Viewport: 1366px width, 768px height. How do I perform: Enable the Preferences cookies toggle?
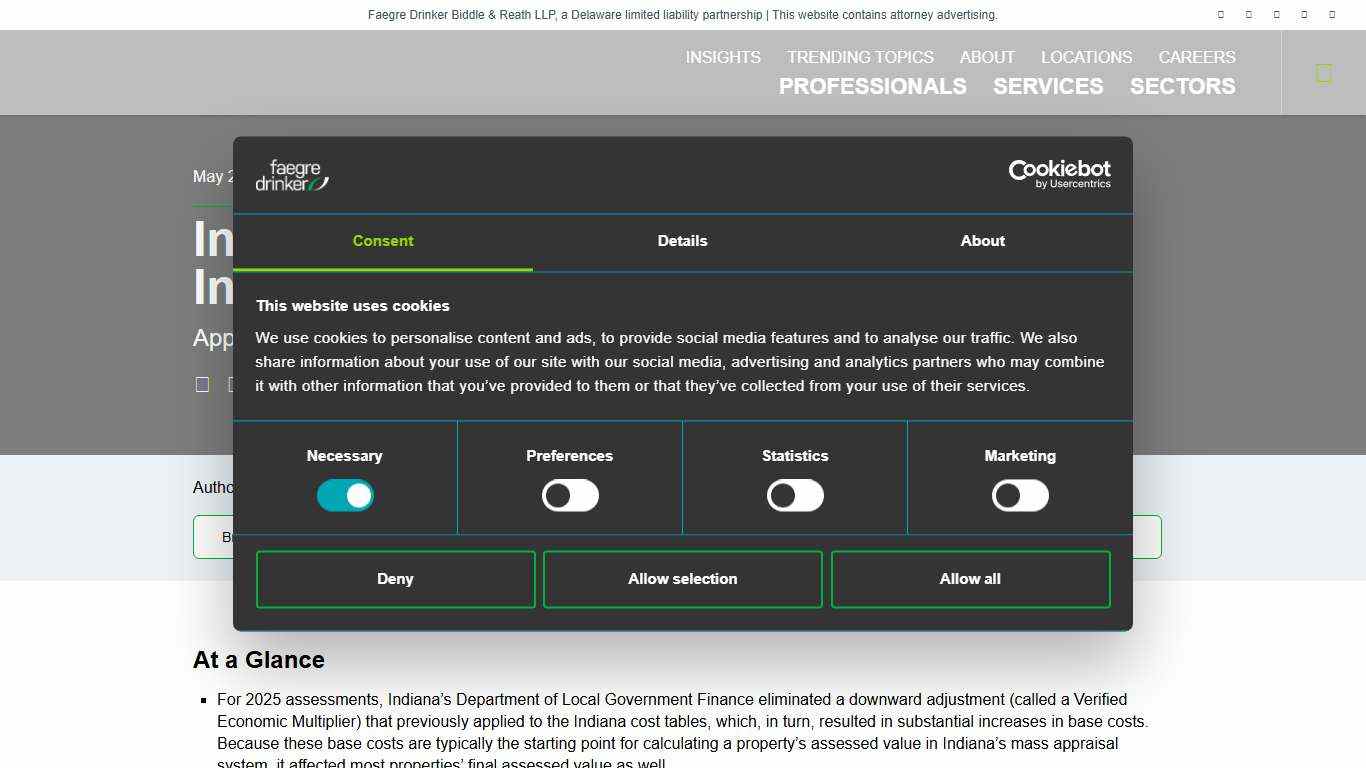(x=570, y=496)
